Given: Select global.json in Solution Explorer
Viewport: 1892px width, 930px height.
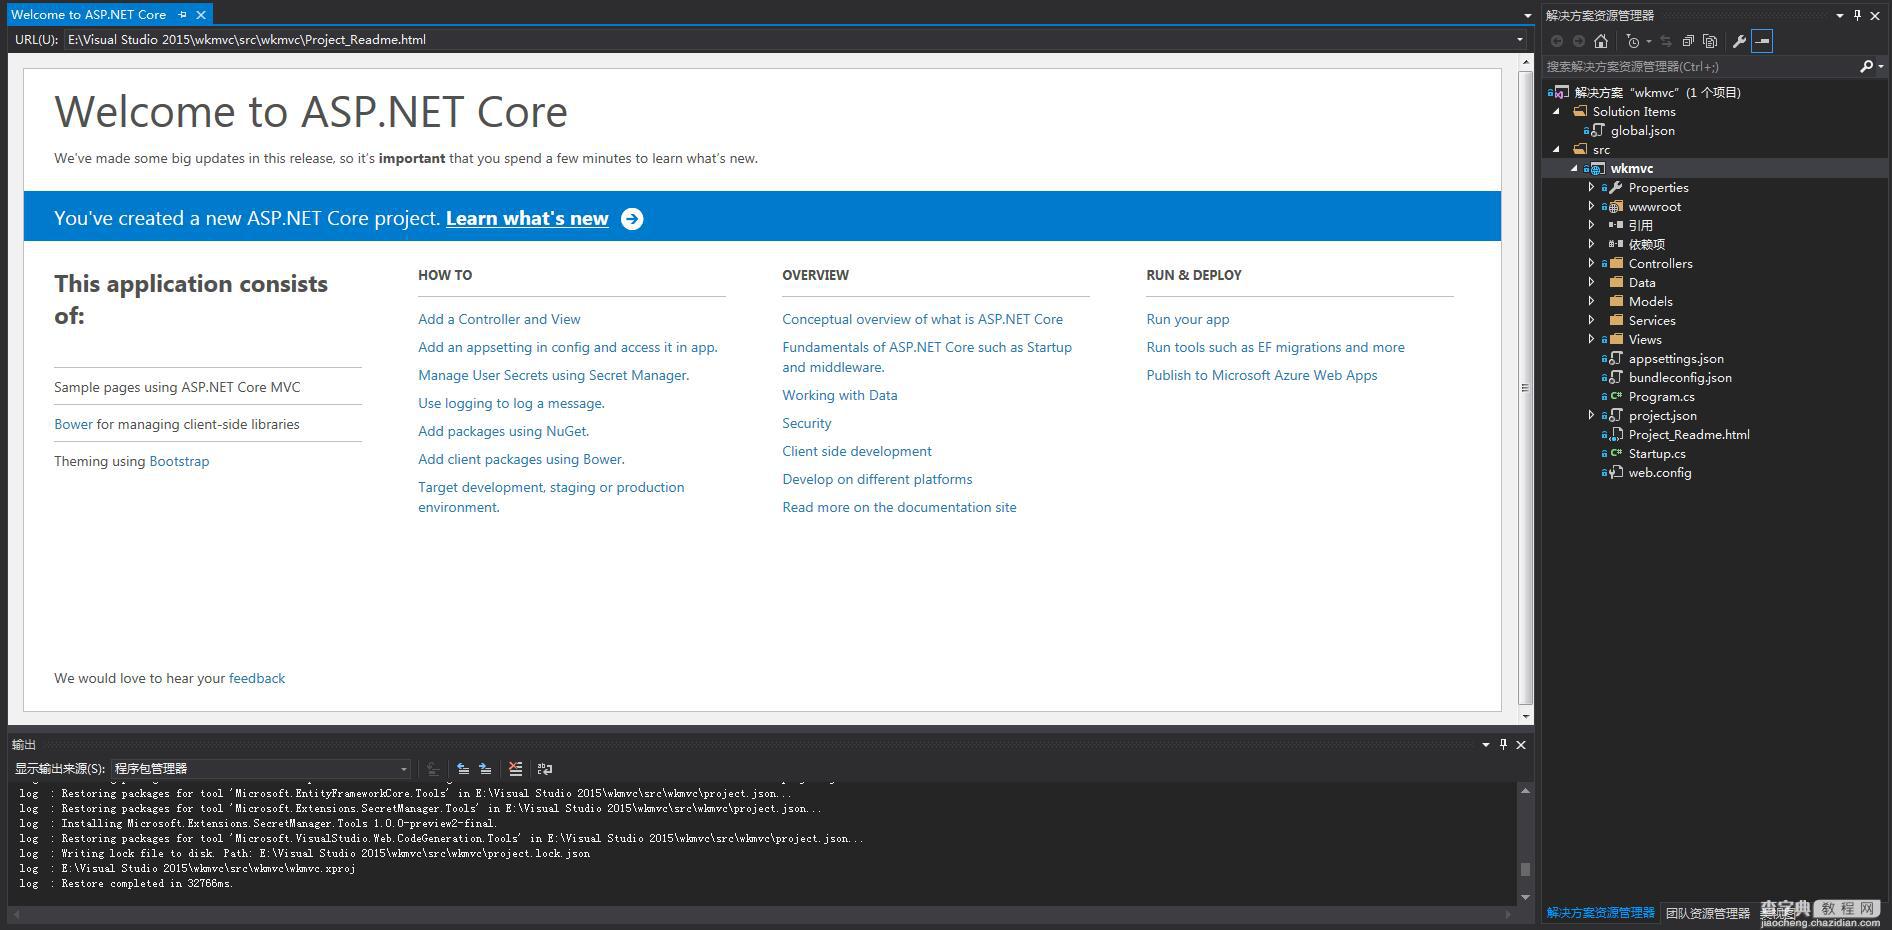Looking at the screenshot, I should [1642, 130].
